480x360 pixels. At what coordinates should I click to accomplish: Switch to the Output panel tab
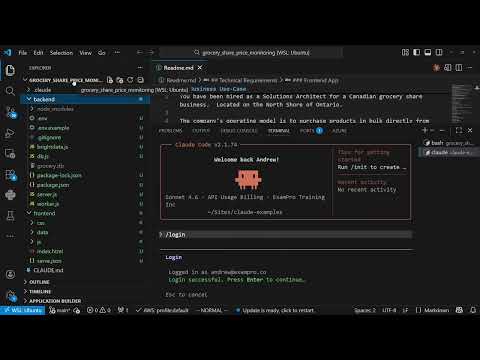click(x=201, y=131)
